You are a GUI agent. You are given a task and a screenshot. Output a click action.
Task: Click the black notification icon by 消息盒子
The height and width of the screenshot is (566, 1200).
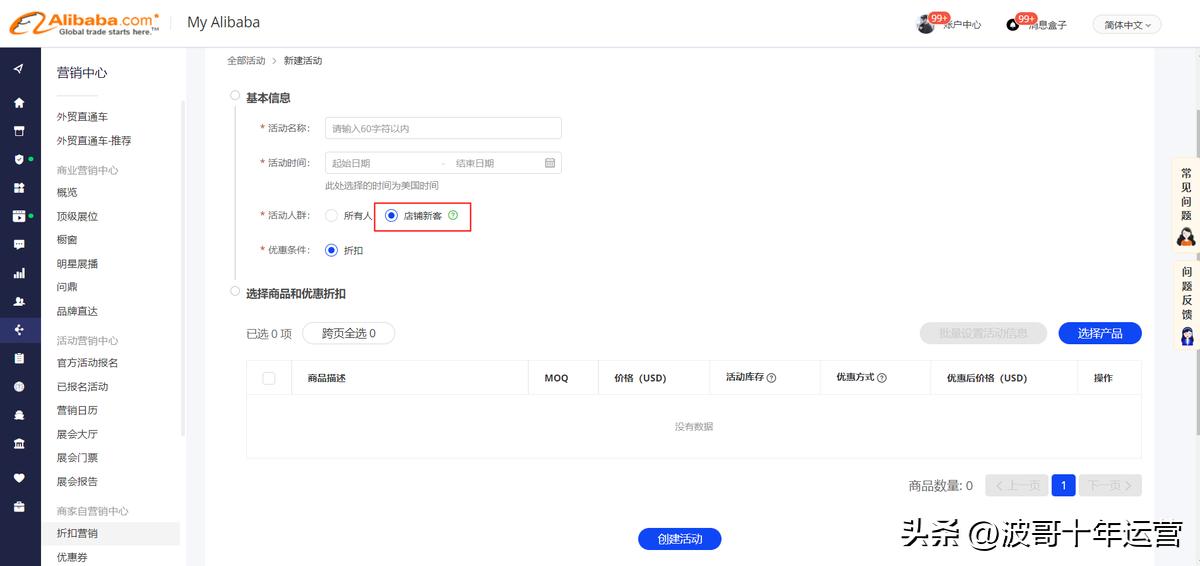1012,25
